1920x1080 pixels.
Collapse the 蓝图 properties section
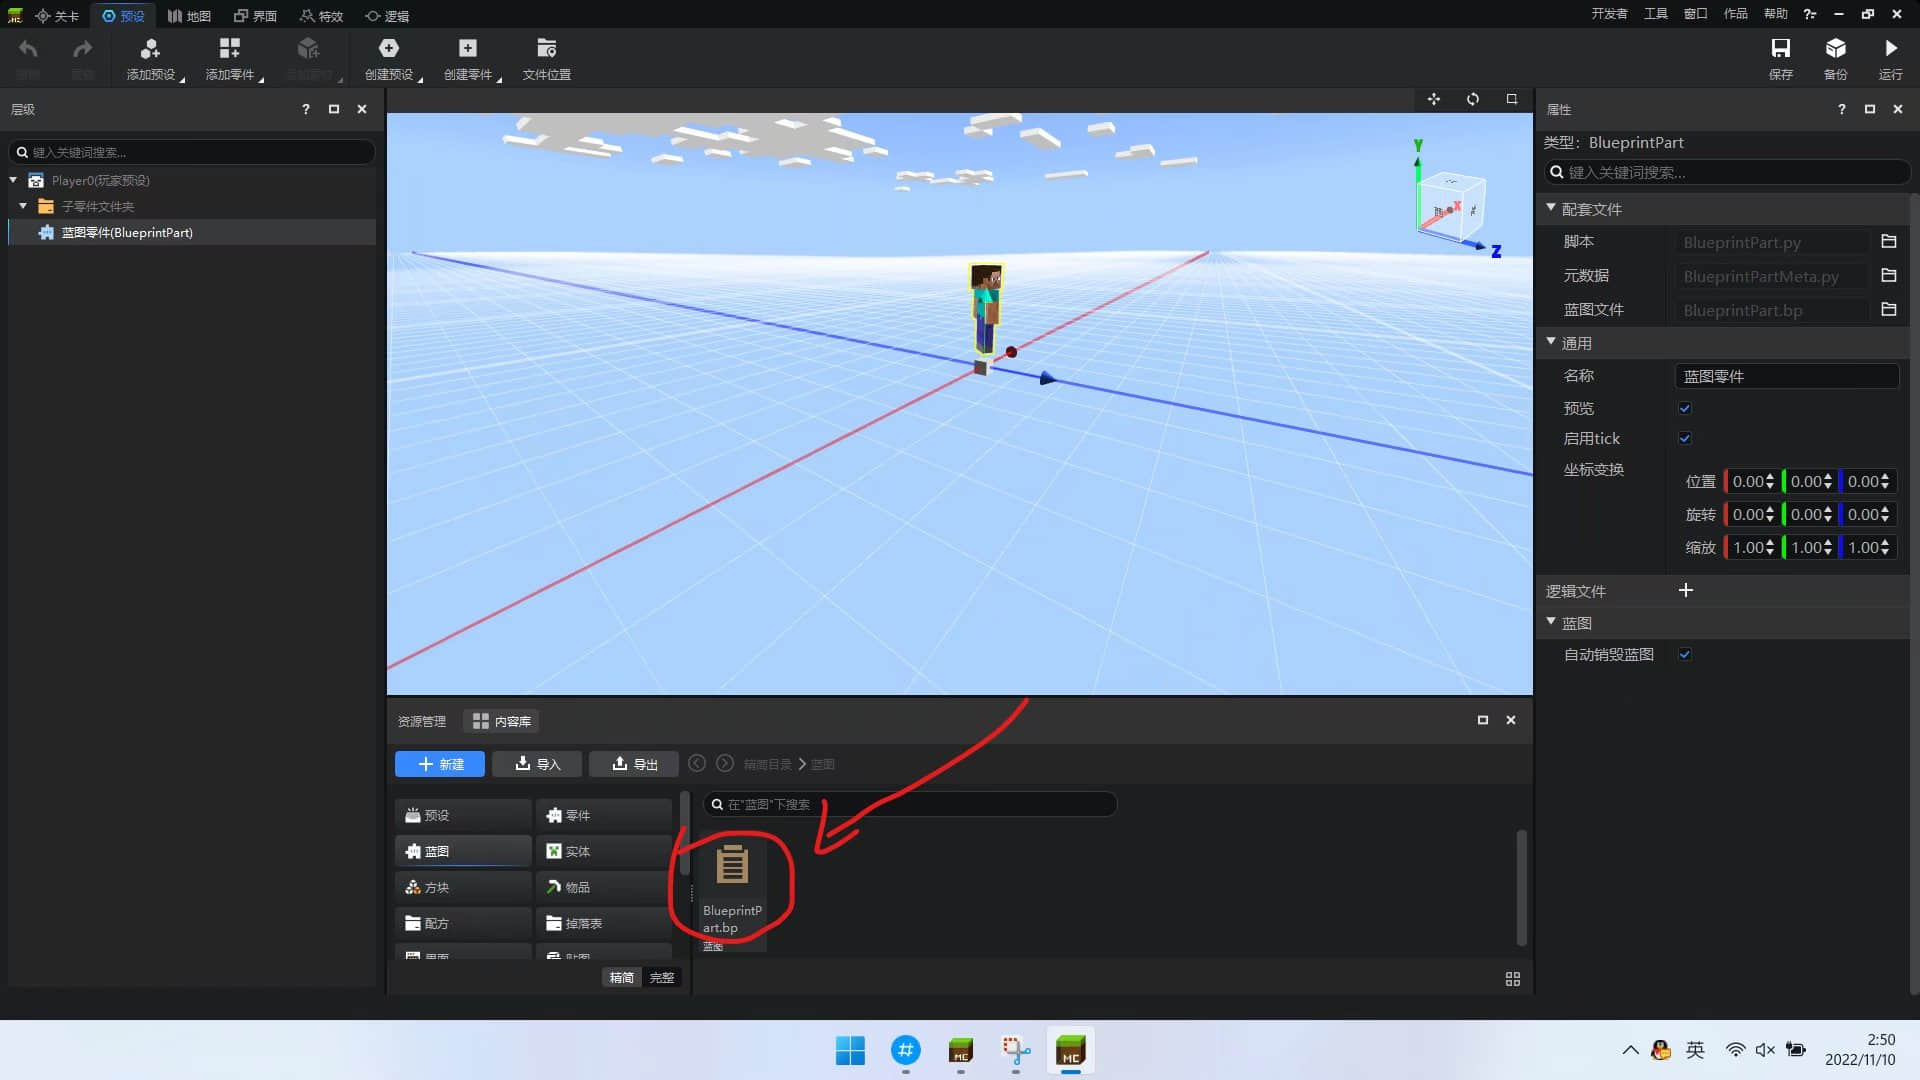1551,622
